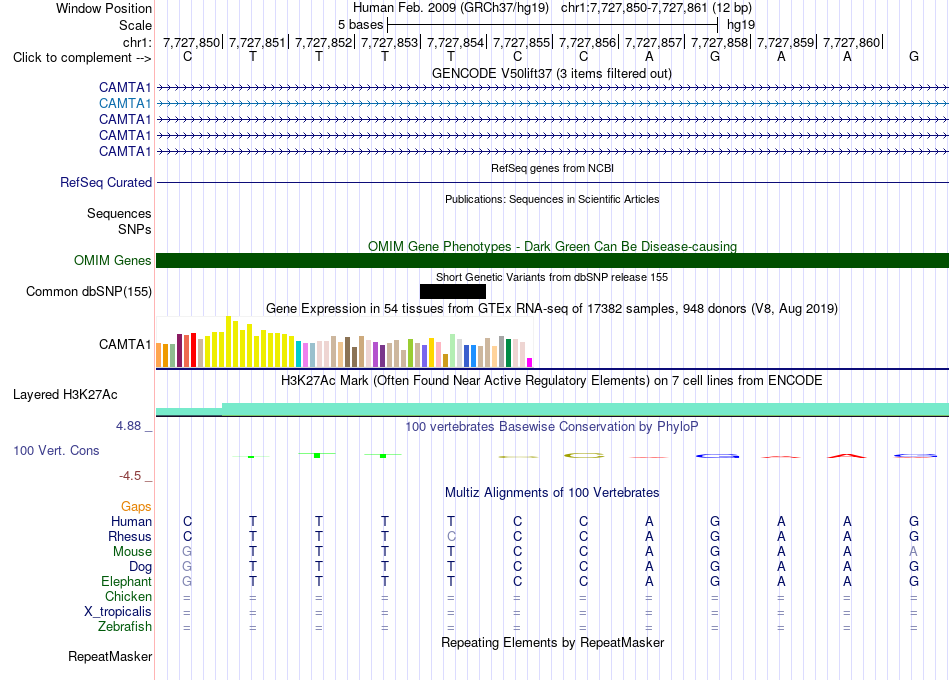Open the 100 Vert. Cons track label
The height and width of the screenshot is (680, 950).
56,450
